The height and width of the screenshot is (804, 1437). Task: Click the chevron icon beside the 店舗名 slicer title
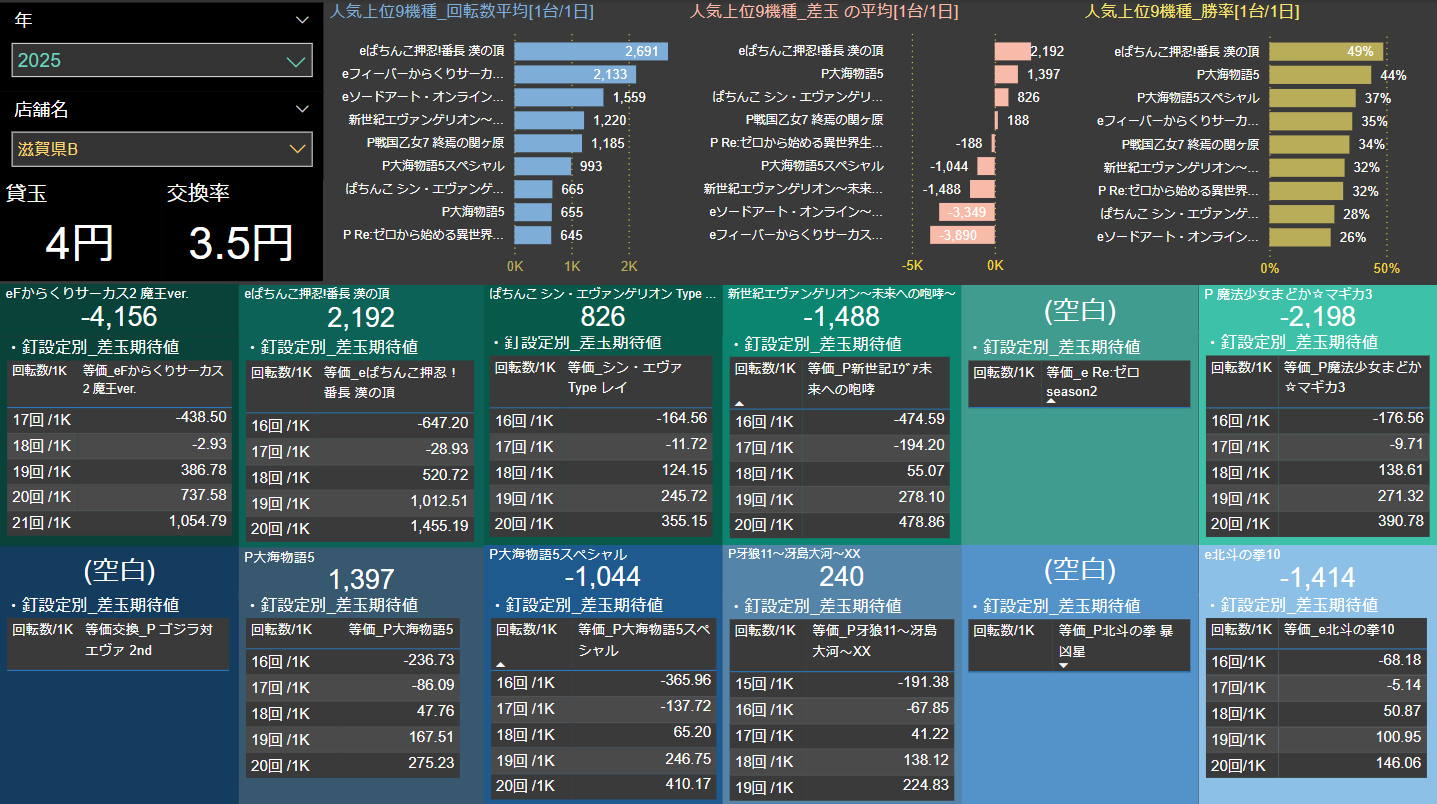coord(302,109)
